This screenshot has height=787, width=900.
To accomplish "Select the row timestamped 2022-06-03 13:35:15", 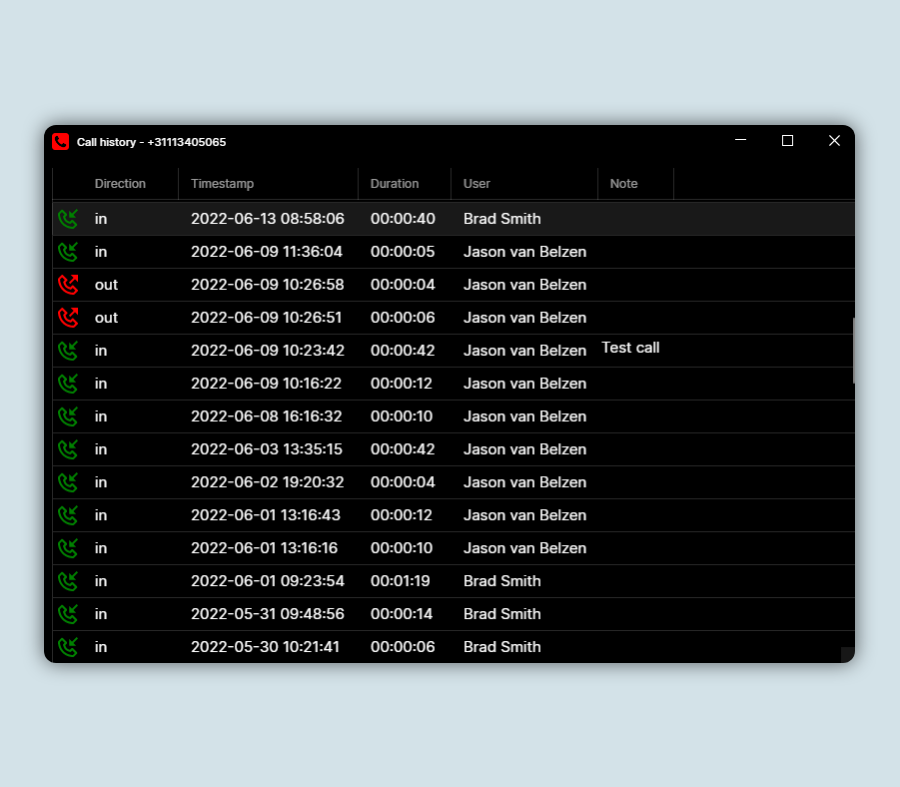I will (266, 450).
